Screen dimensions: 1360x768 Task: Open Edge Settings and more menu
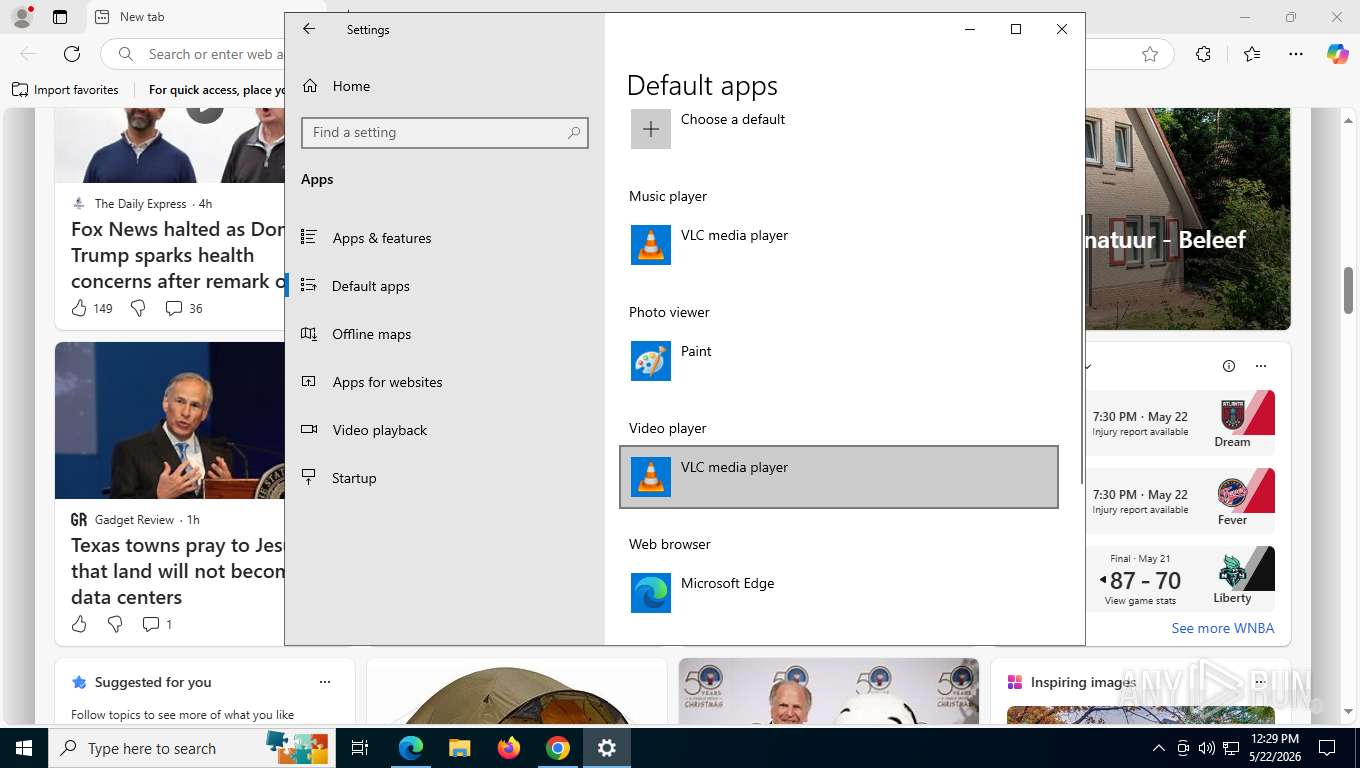[1296, 54]
